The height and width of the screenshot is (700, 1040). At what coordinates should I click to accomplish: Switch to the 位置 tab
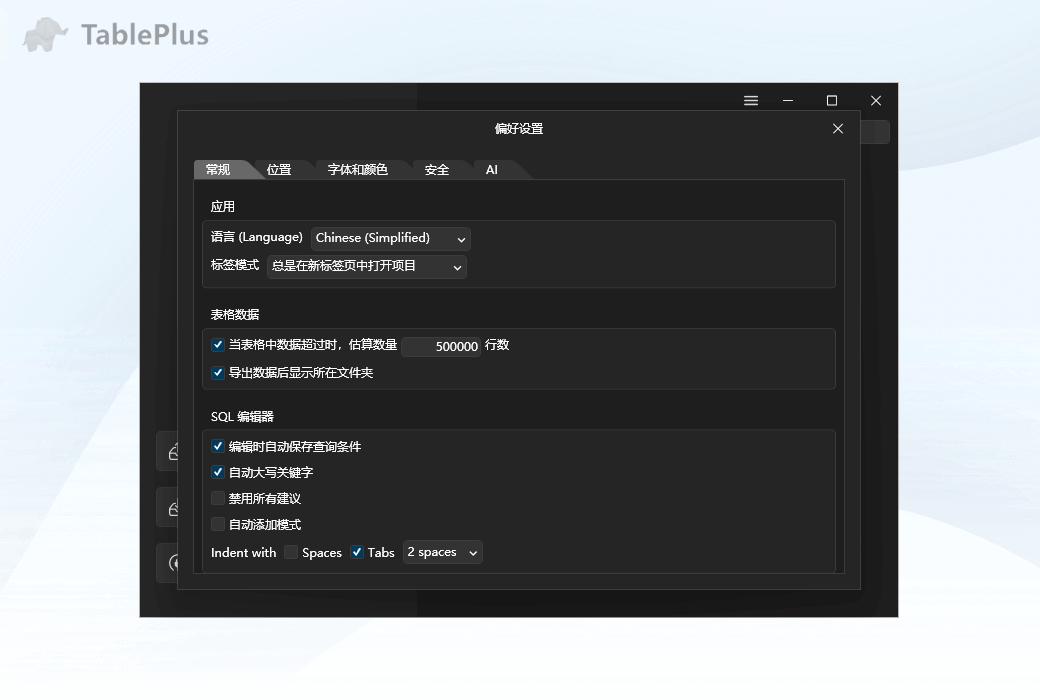tap(280, 169)
